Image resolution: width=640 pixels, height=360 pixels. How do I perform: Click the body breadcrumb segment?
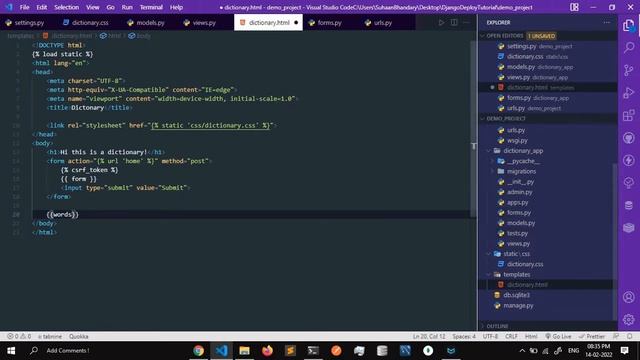[140, 36]
